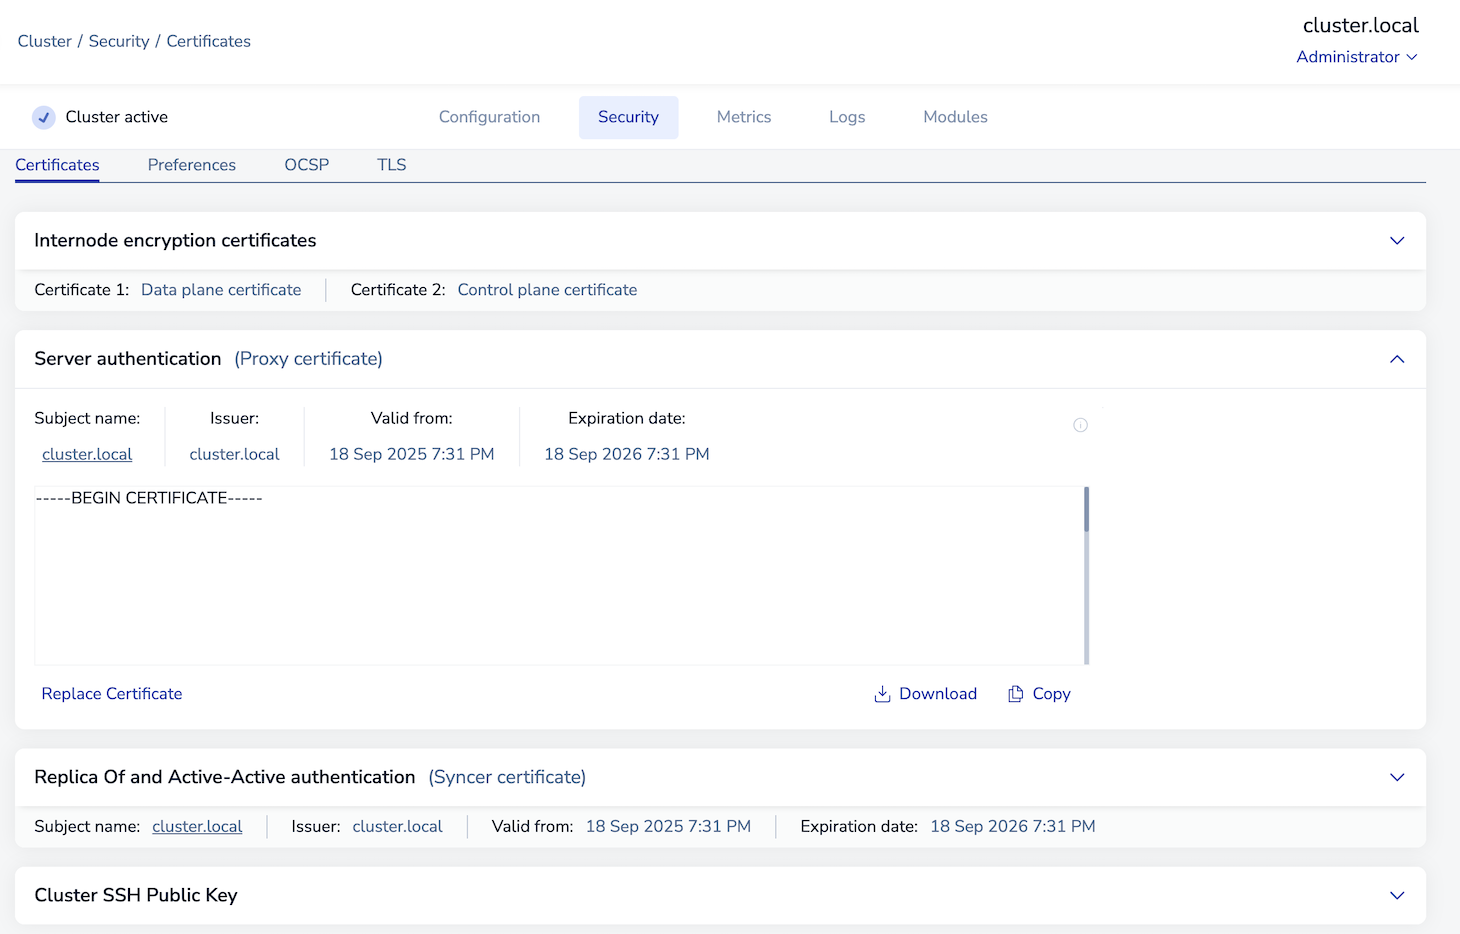Open the Administrator dropdown menu
This screenshot has width=1460, height=934.
(x=1356, y=57)
